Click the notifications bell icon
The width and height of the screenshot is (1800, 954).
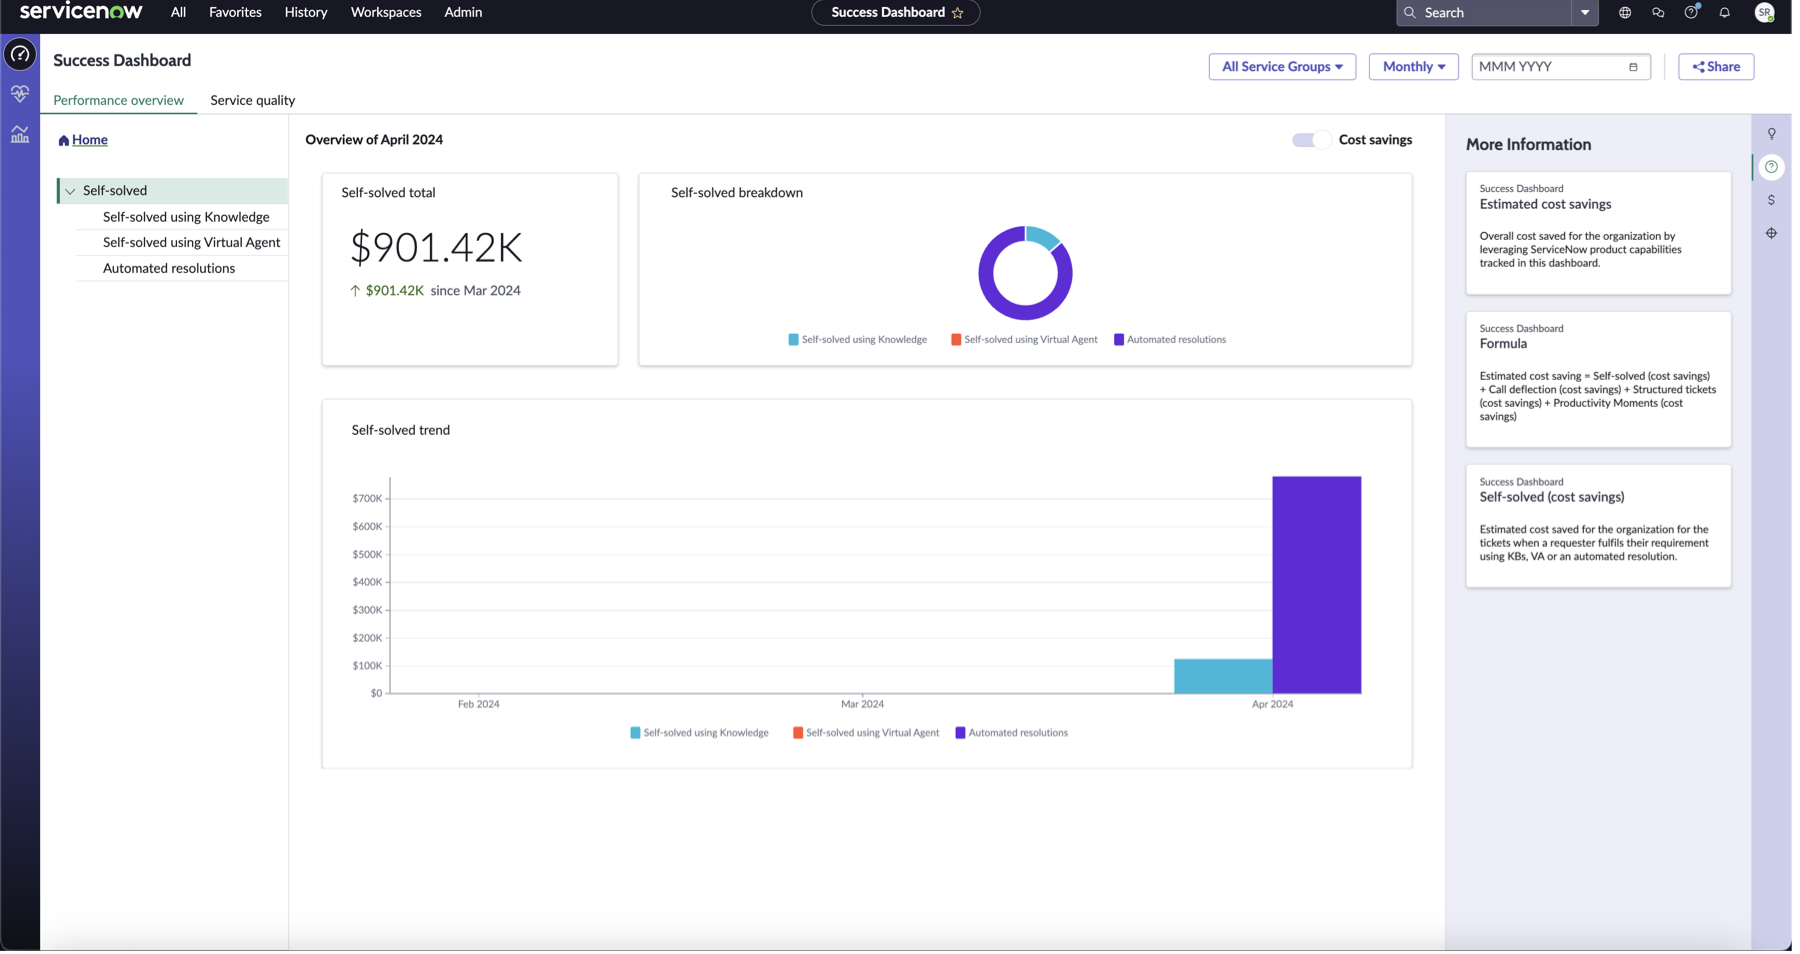click(1725, 13)
